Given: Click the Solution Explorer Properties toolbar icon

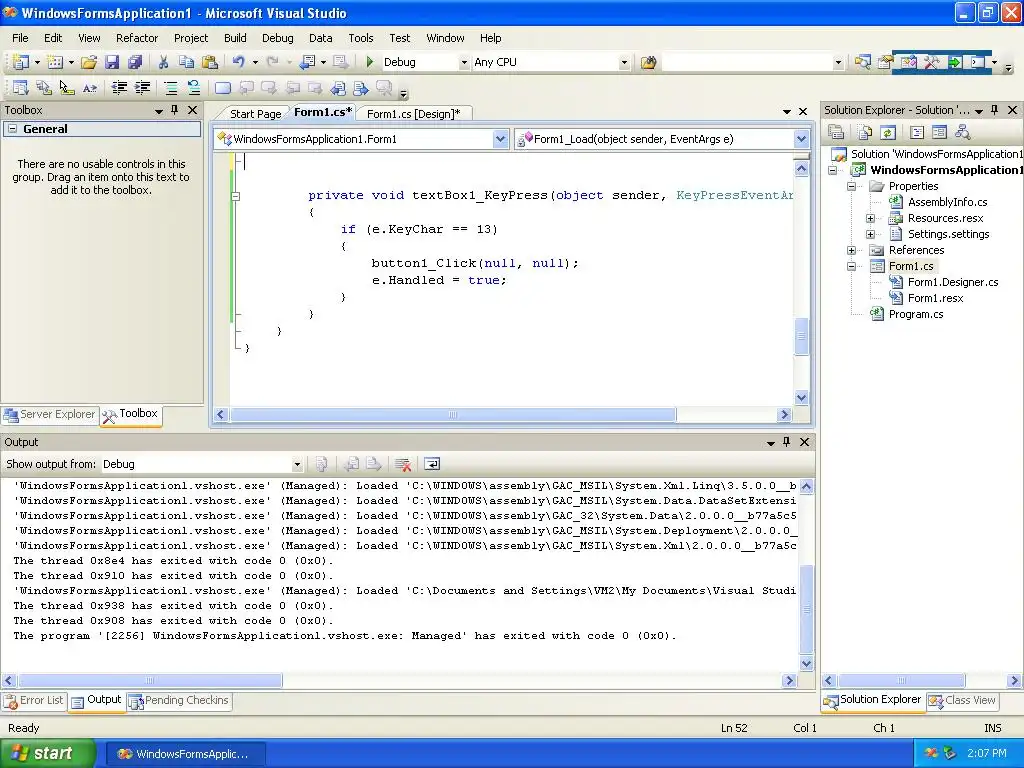Looking at the screenshot, I should pos(836,133).
